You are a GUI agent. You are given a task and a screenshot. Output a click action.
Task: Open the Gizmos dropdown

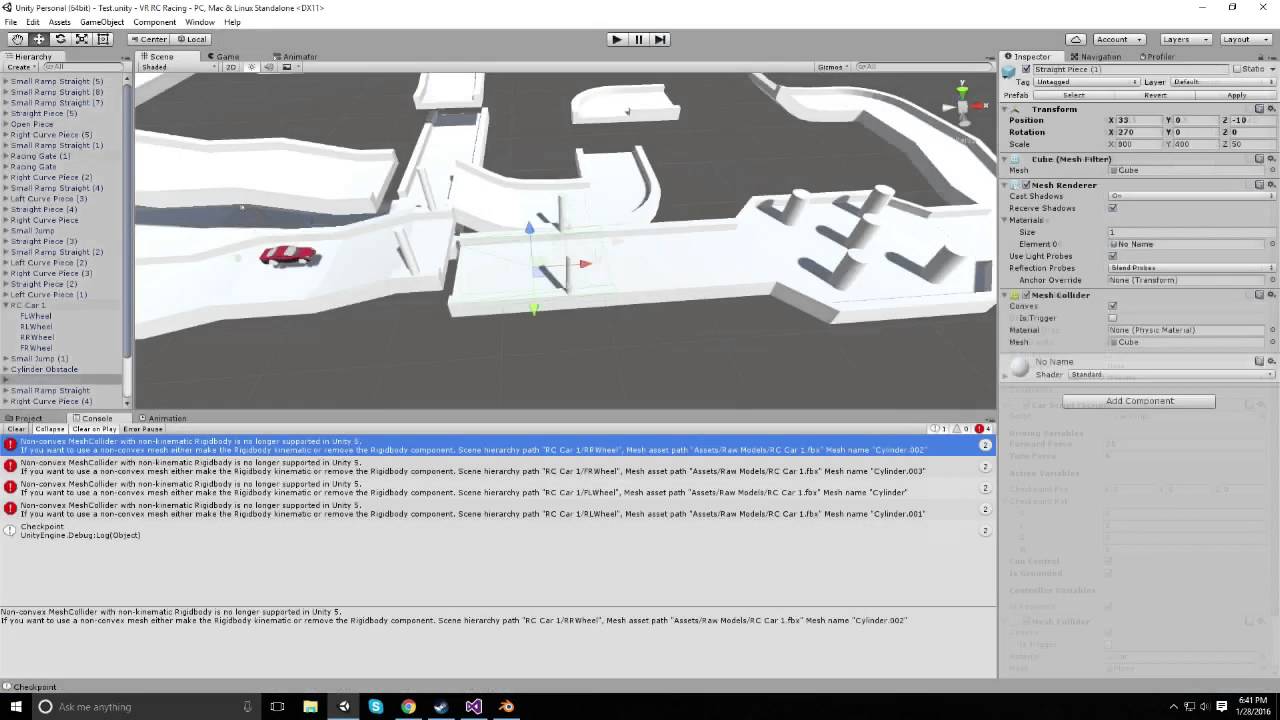833,67
